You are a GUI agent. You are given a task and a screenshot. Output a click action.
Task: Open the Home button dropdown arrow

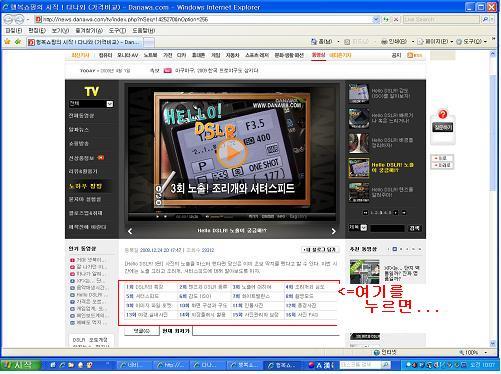pos(338,42)
